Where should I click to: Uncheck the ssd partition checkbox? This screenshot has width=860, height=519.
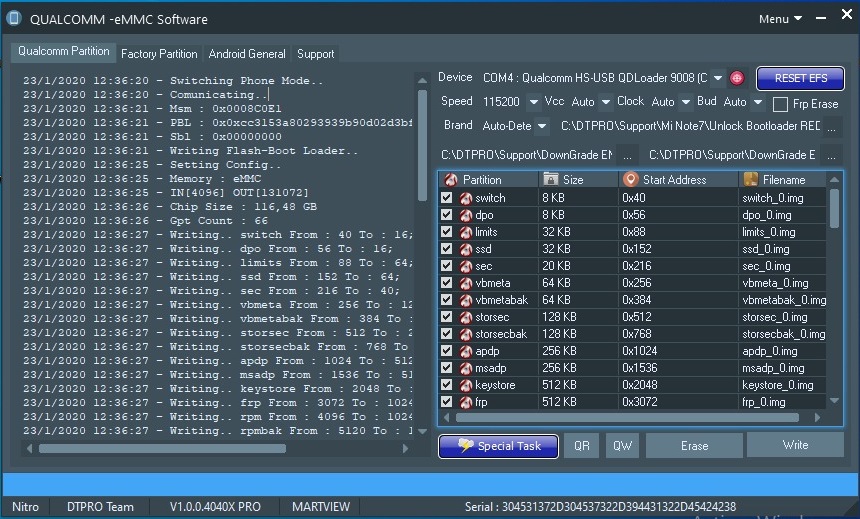point(446,249)
